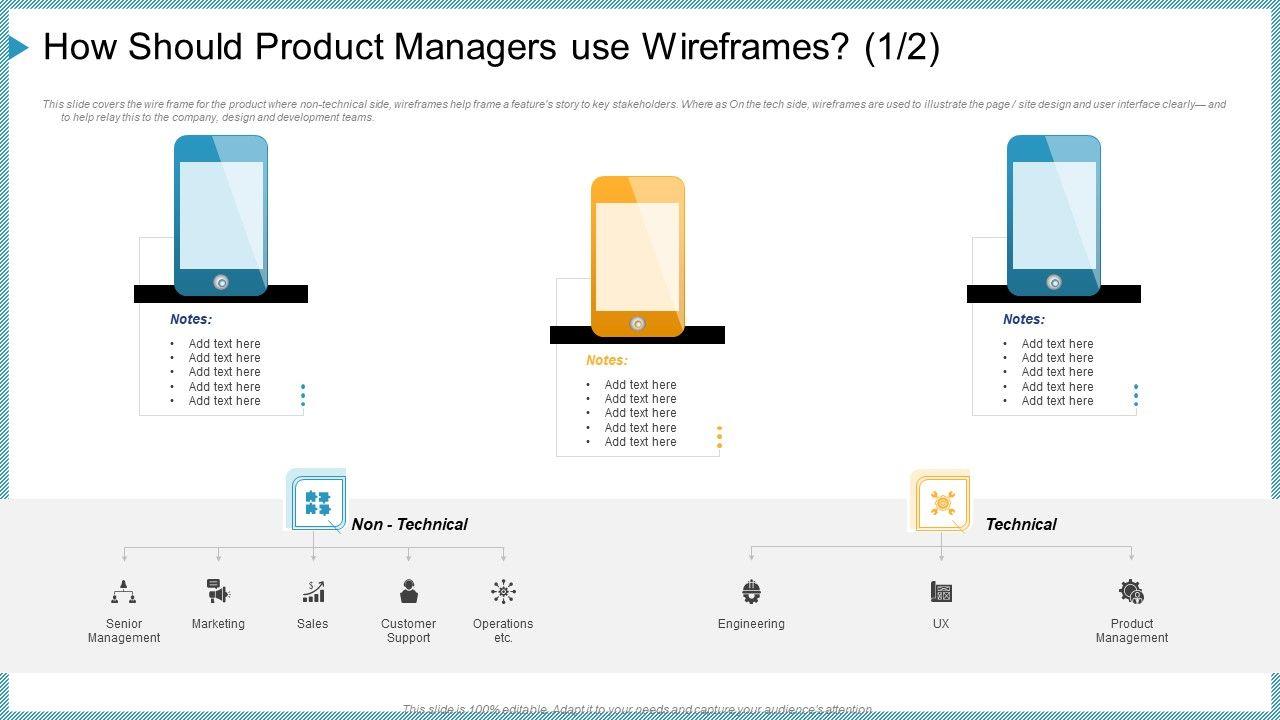The image size is (1280, 720).
Task: Select the Customer Support person icon
Action: coord(408,592)
